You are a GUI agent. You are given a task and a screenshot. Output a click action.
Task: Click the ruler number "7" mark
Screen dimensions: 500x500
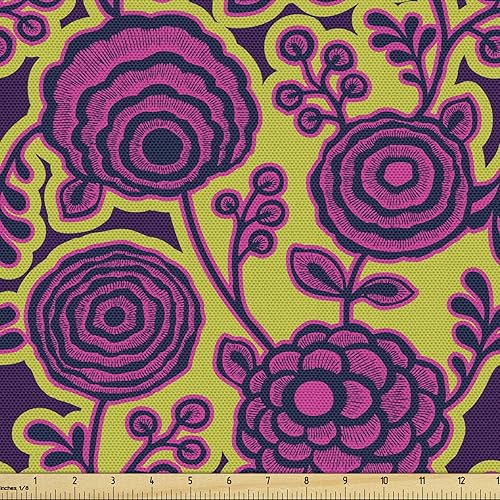pyautogui.click(x=268, y=480)
